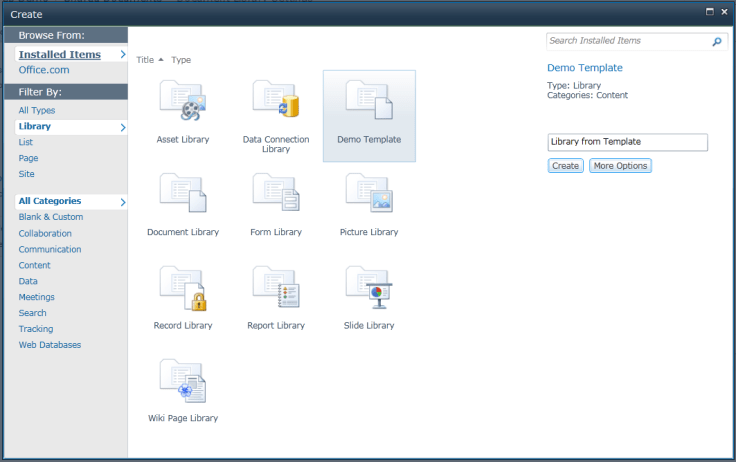The image size is (736, 462).
Task: Open More Options for the template
Action: click(620, 166)
